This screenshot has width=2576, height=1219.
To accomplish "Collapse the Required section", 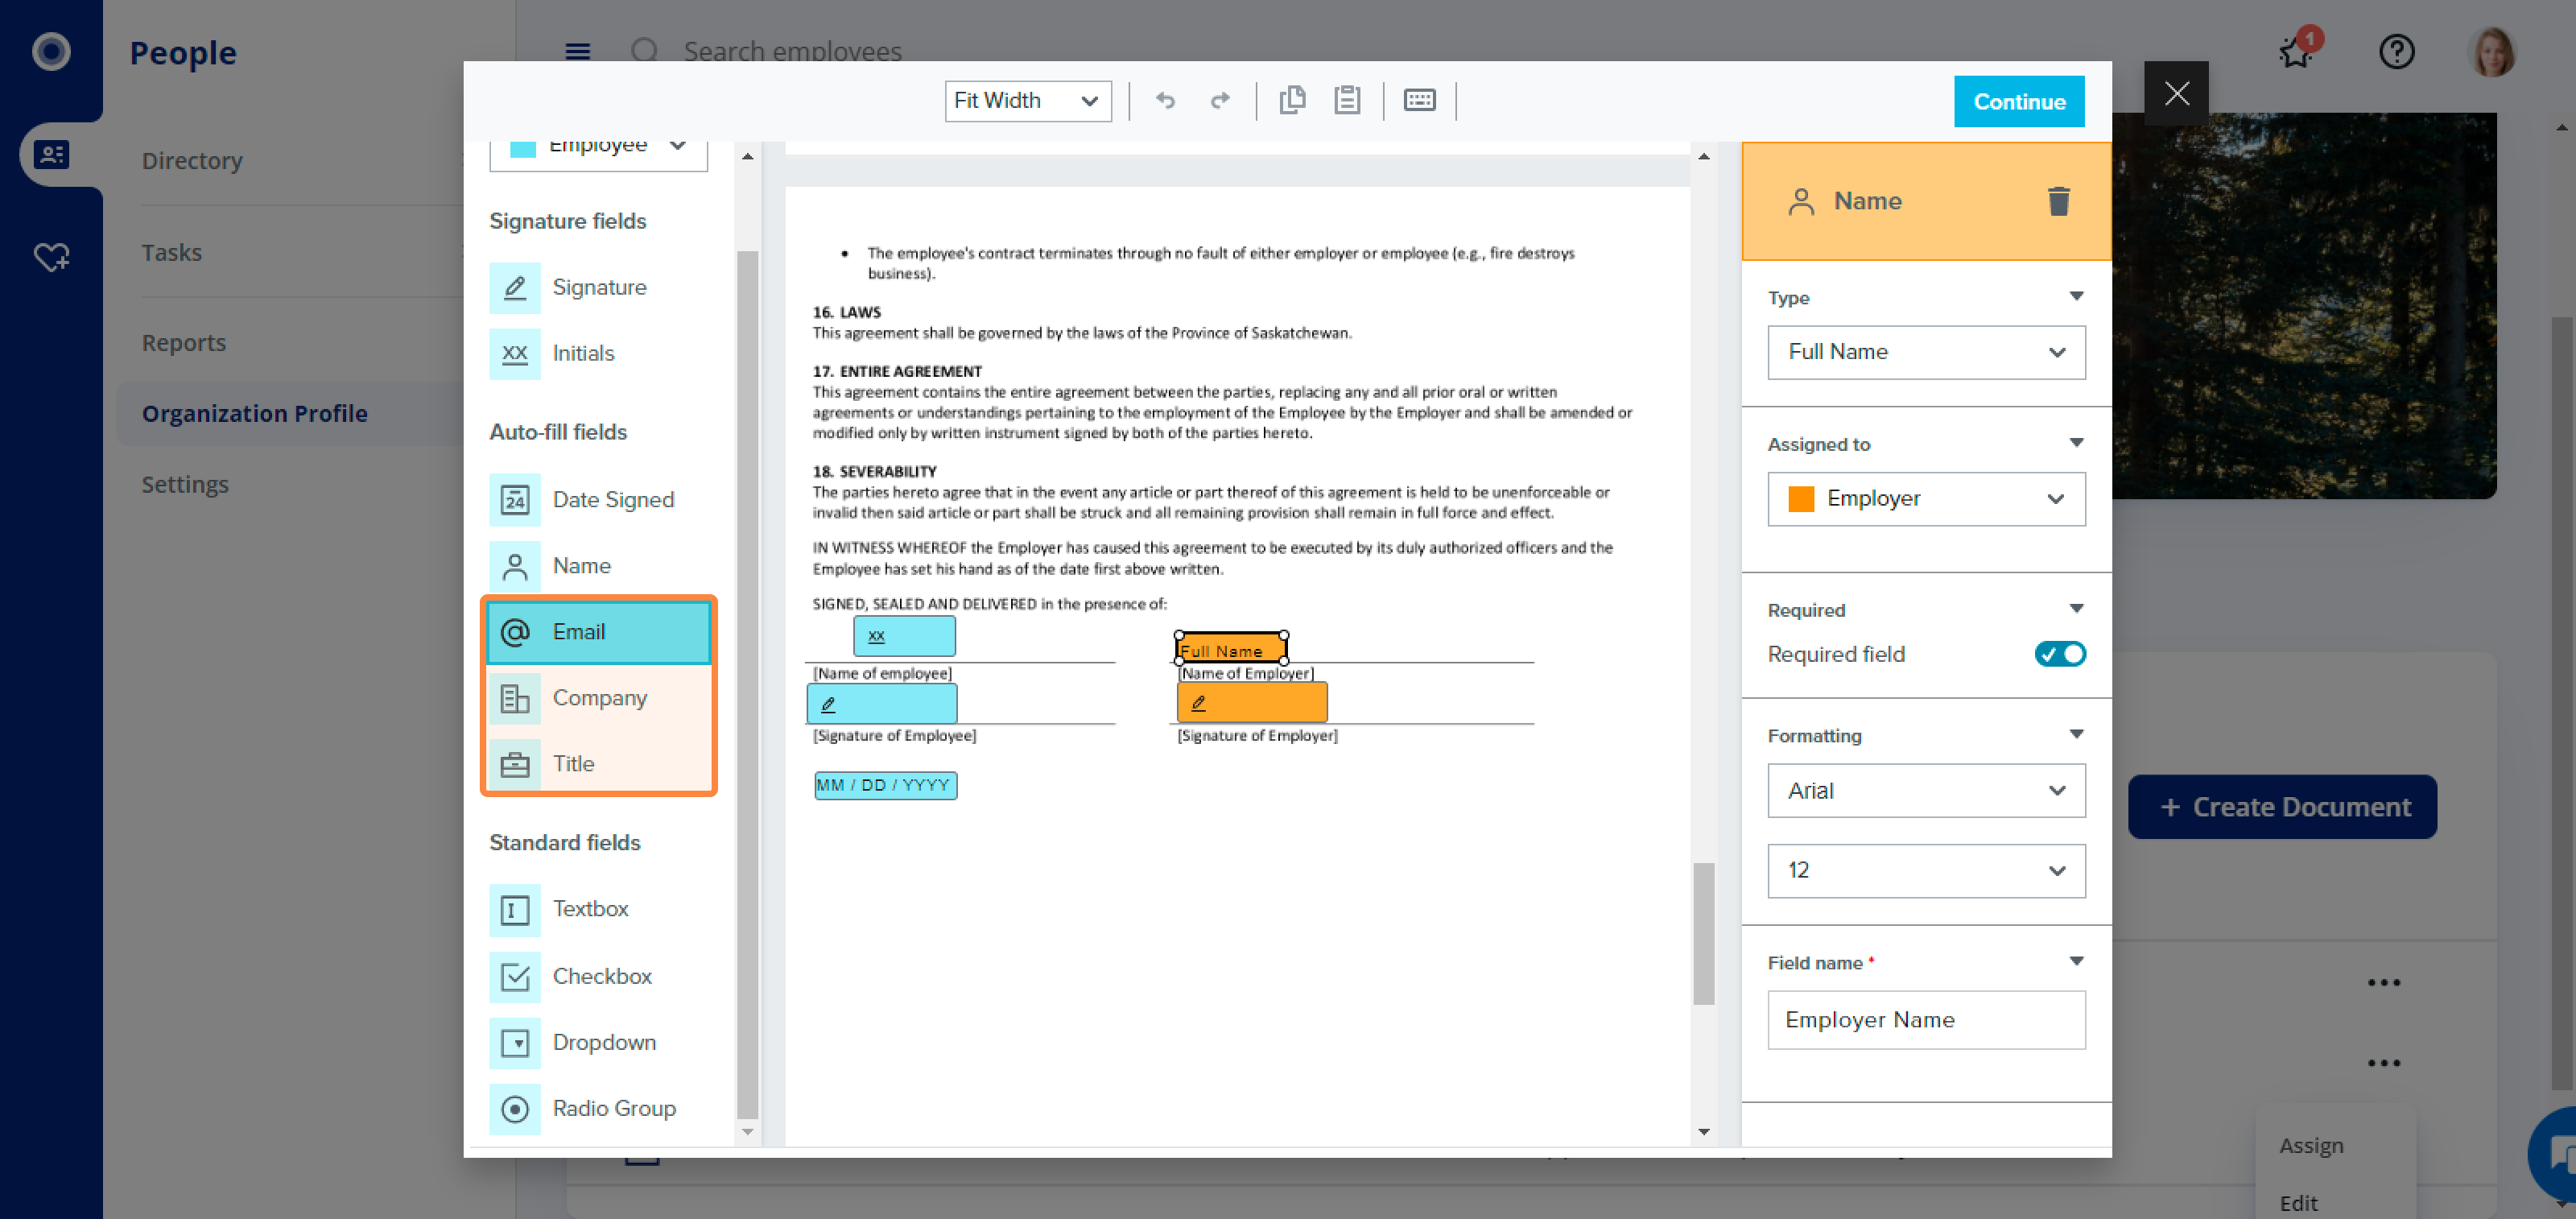I will (2076, 608).
